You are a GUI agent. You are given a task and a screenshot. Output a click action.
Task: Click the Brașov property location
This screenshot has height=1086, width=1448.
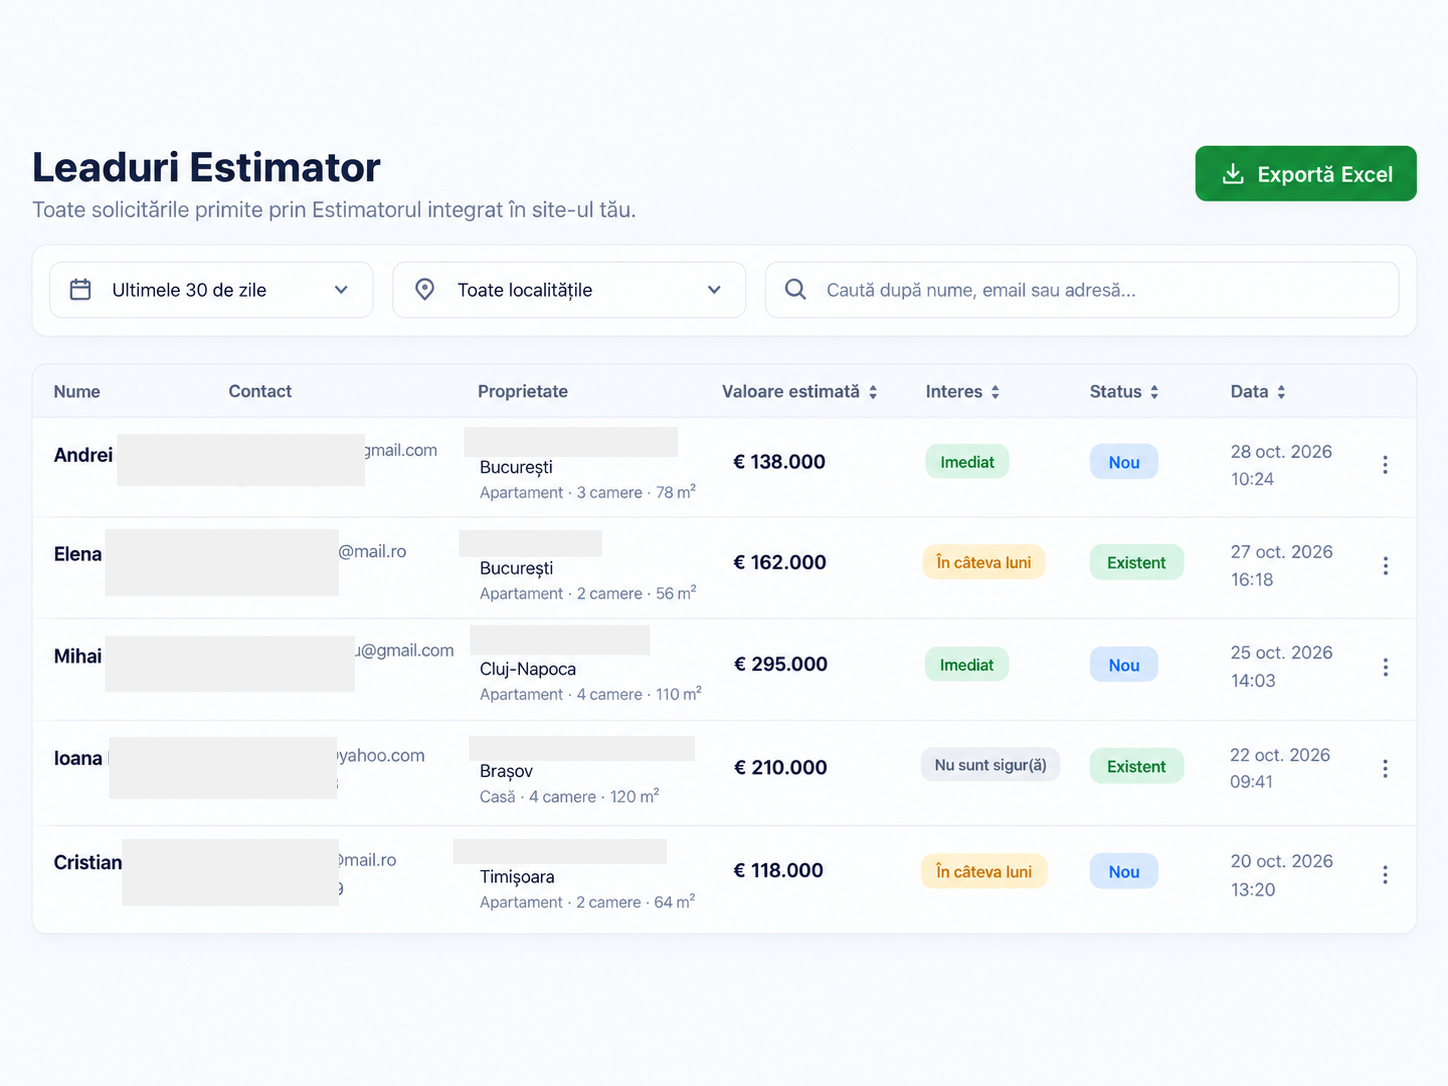(506, 771)
